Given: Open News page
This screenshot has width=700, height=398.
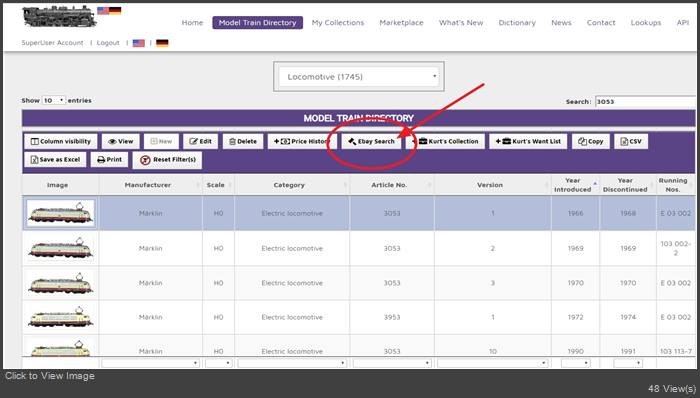Looking at the screenshot, I should [x=561, y=23].
